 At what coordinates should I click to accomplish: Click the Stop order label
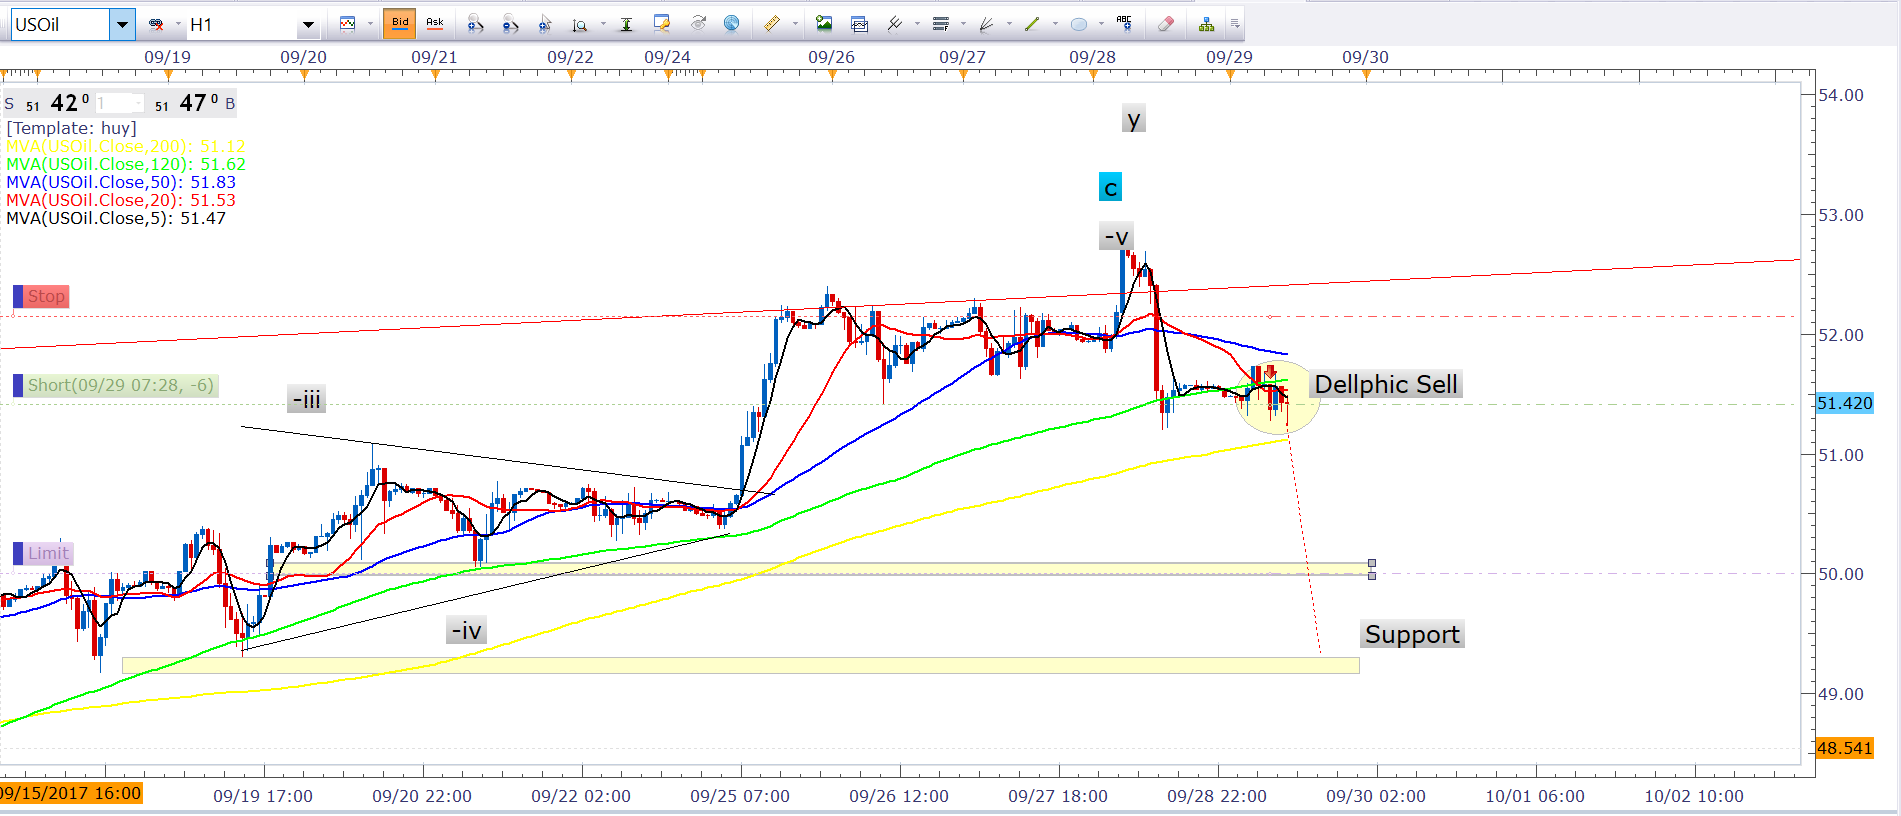pos(46,296)
